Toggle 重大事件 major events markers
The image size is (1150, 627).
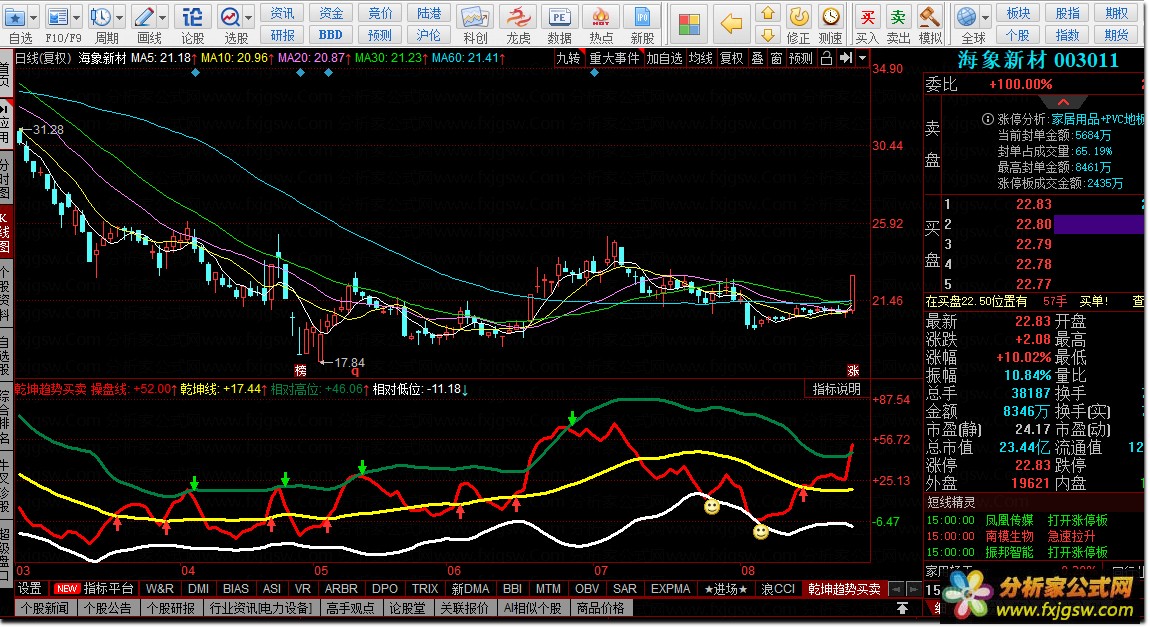click(x=614, y=58)
